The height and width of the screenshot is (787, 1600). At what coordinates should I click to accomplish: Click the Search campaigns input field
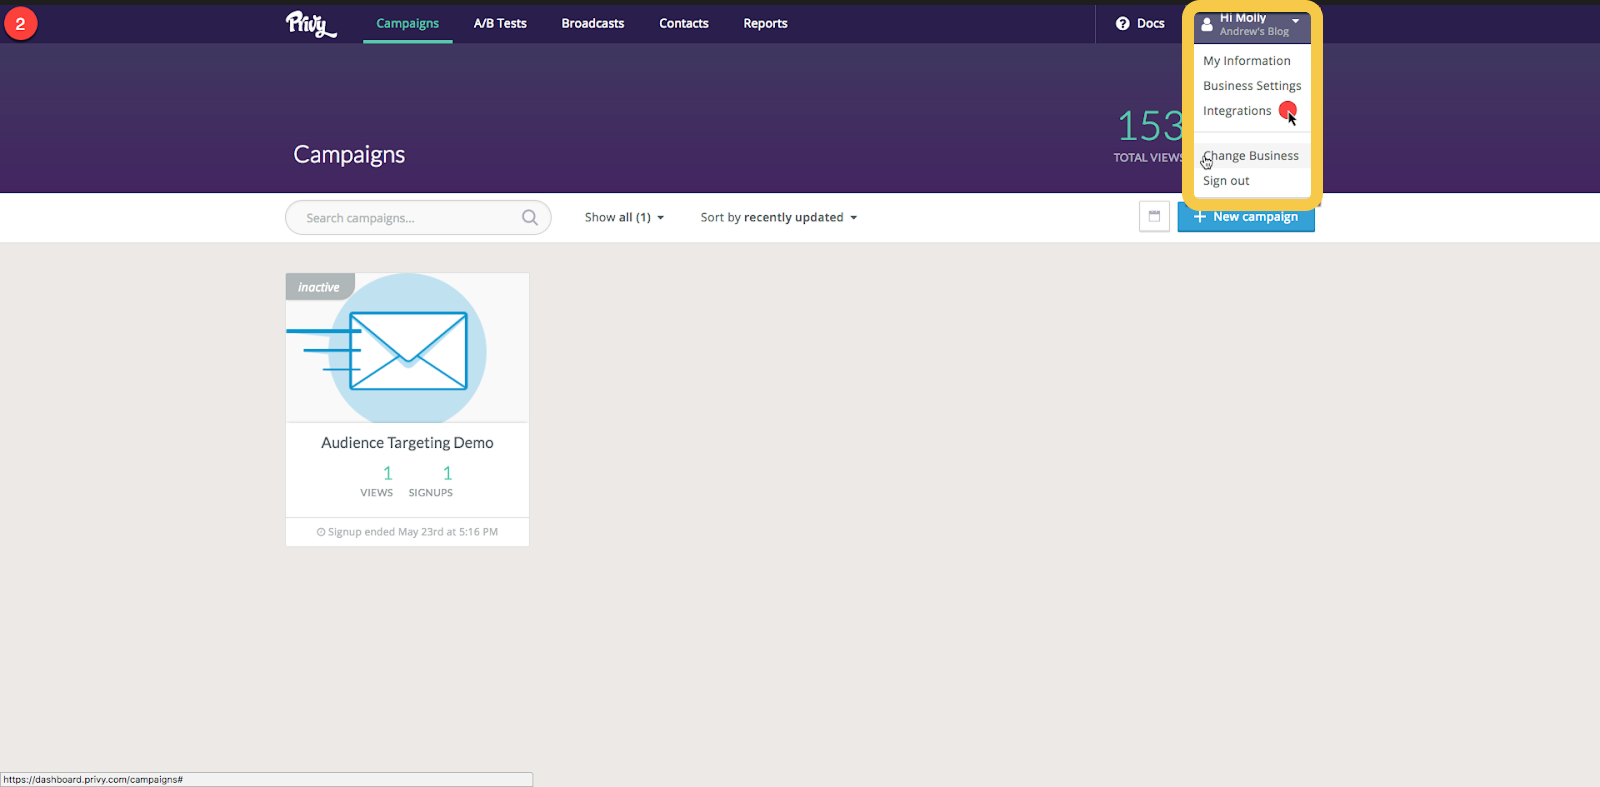[410, 218]
